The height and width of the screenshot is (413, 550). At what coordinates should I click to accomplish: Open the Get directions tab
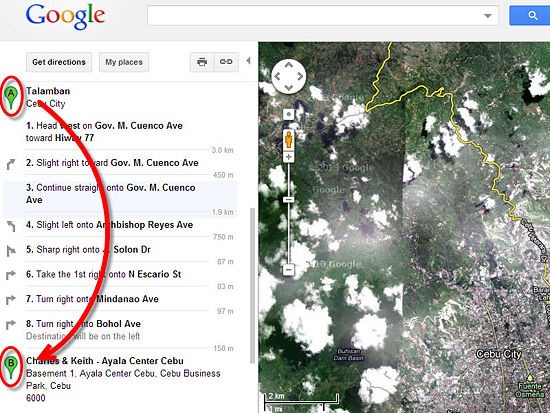tap(59, 62)
